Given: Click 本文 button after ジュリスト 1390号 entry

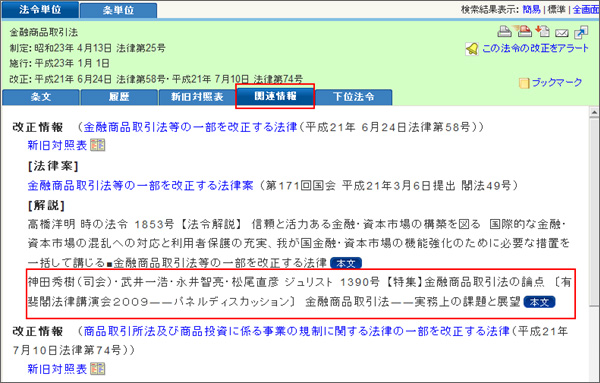Looking at the screenshot, I should tap(539, 302).
